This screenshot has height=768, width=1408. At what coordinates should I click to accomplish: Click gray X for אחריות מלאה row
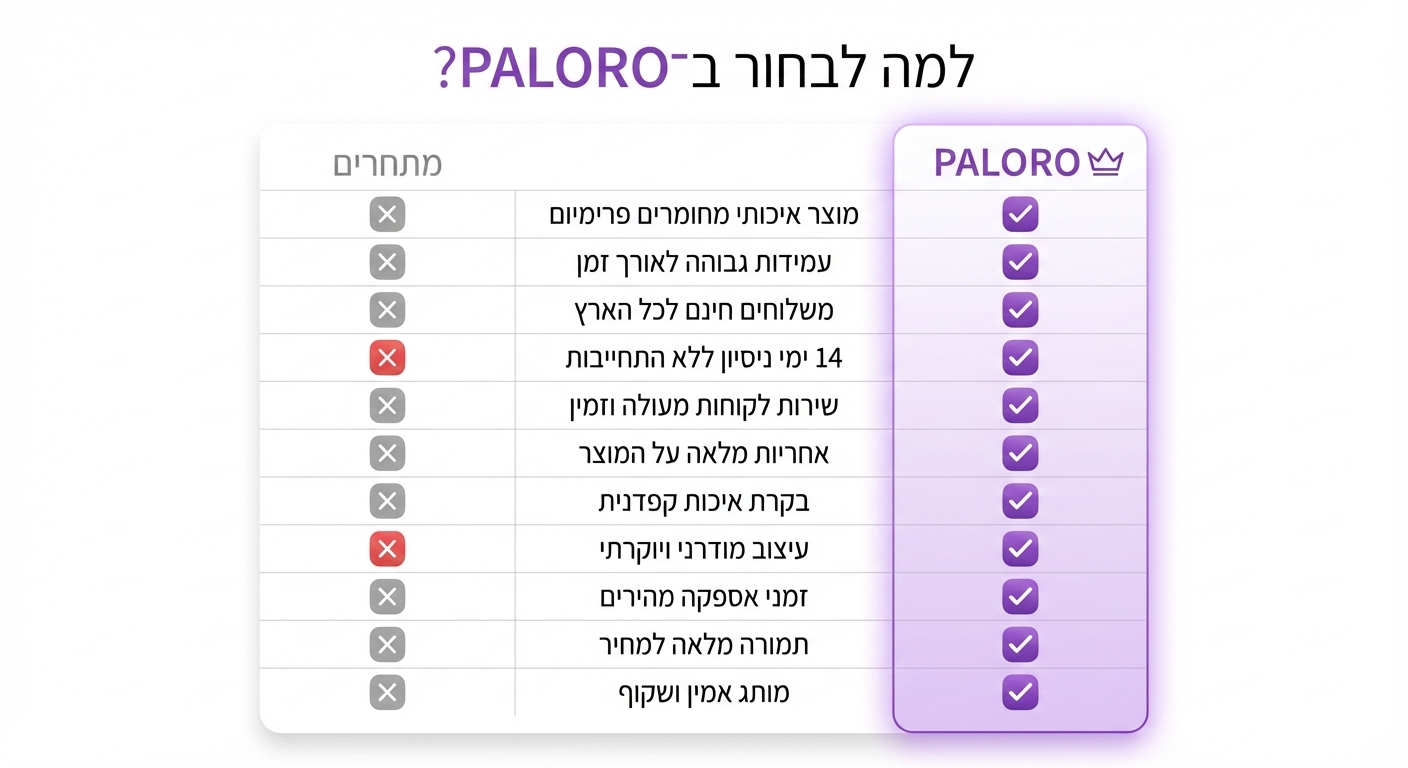coord(387,454)
